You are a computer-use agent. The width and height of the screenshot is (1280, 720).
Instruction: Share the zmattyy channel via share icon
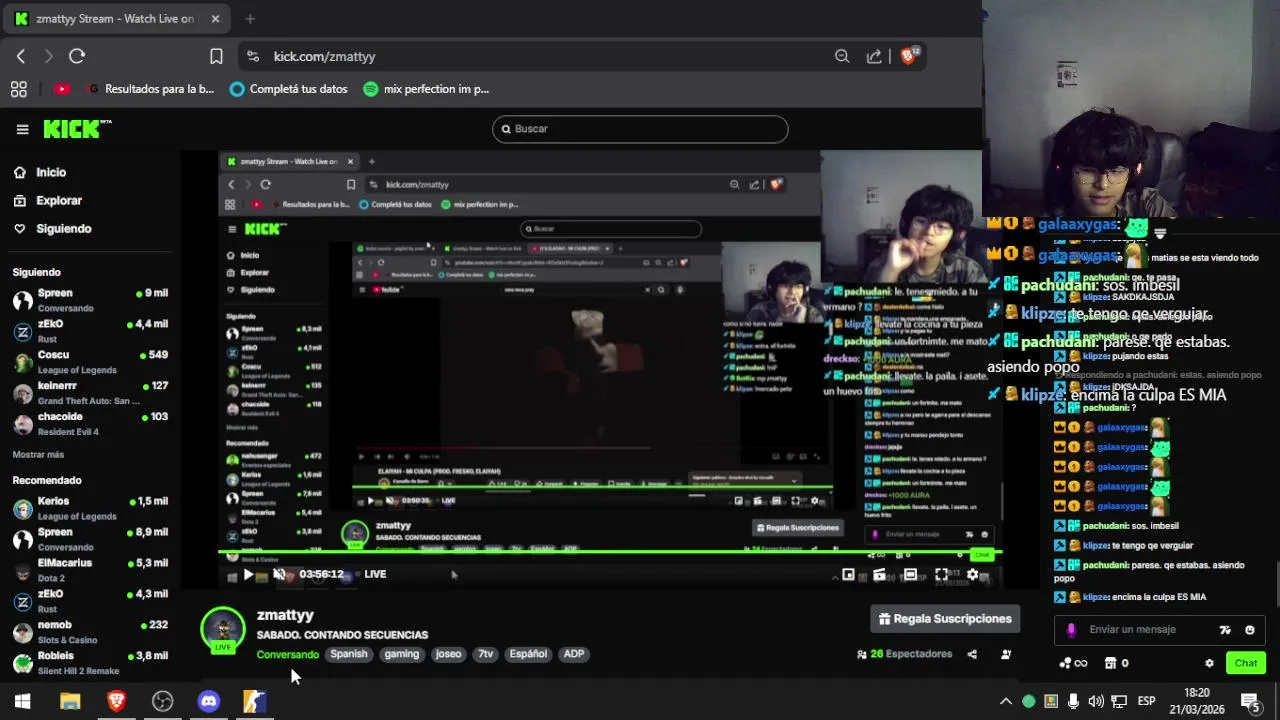[x=972, y=654]
